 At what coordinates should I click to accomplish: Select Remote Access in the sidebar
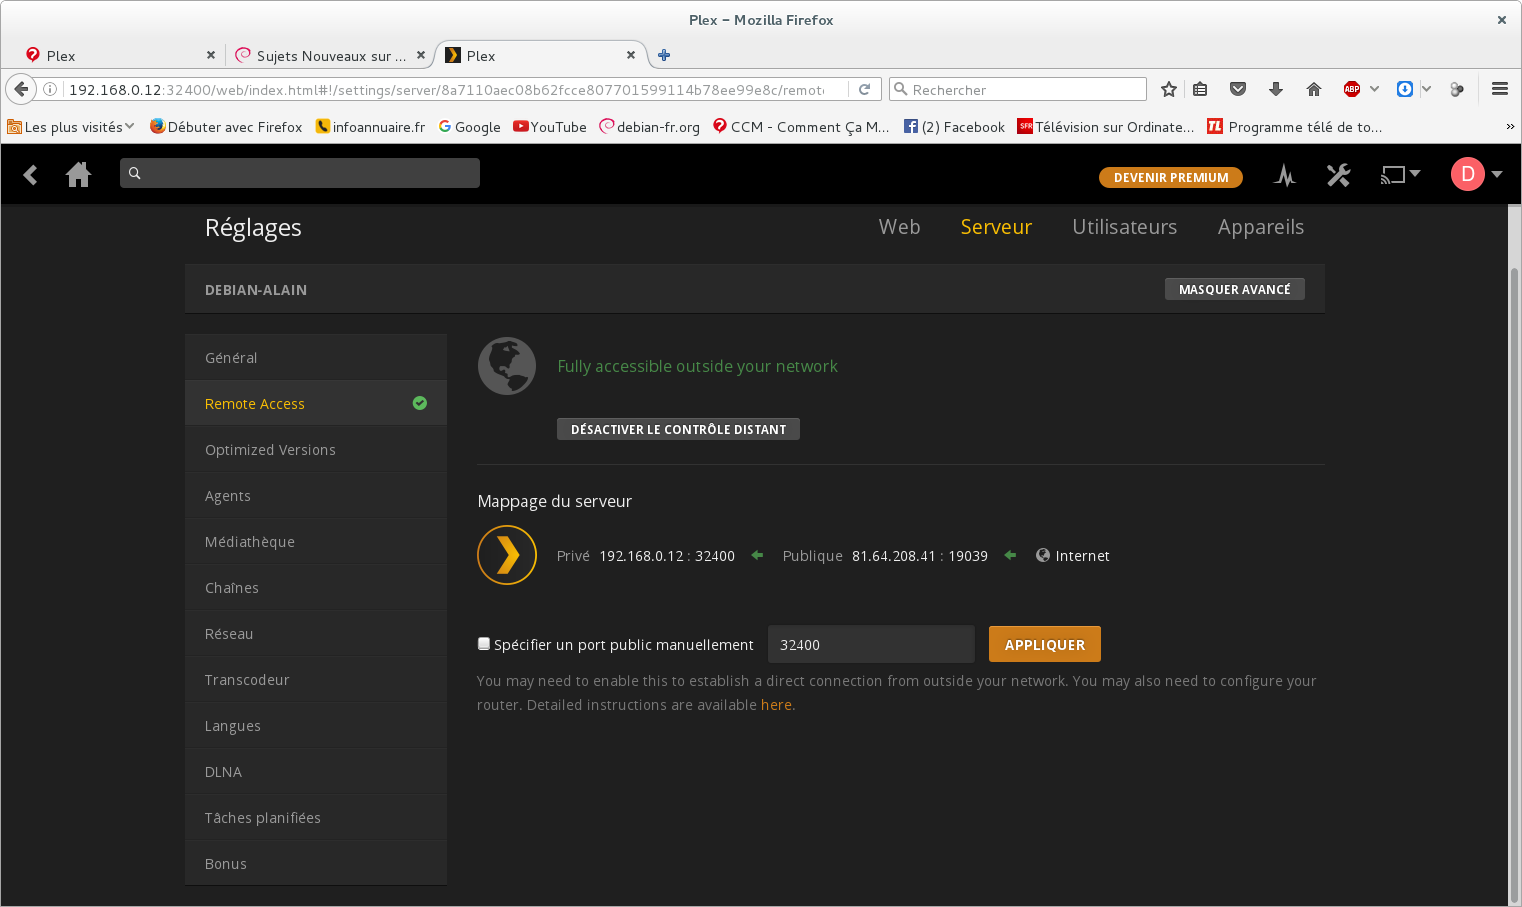click(316, 403)
